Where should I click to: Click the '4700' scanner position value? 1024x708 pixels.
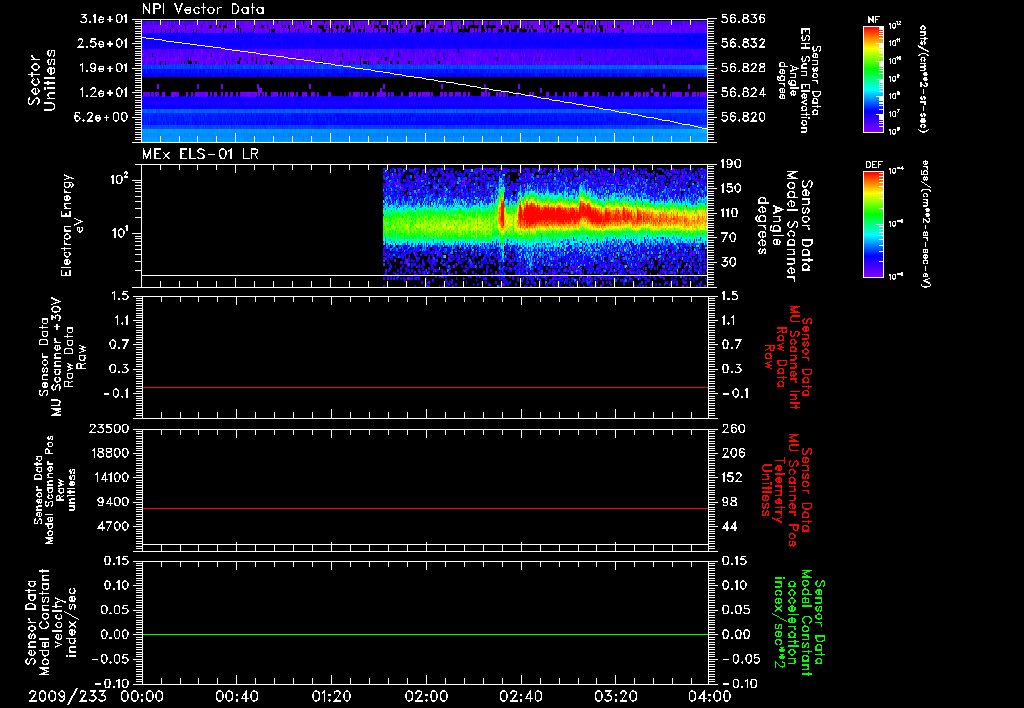[113, 526]
